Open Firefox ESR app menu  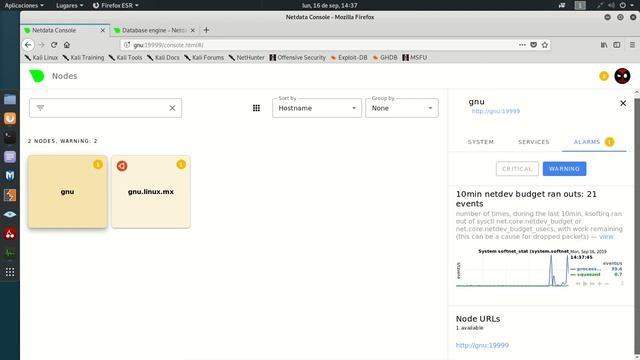[x=116, y=5]
